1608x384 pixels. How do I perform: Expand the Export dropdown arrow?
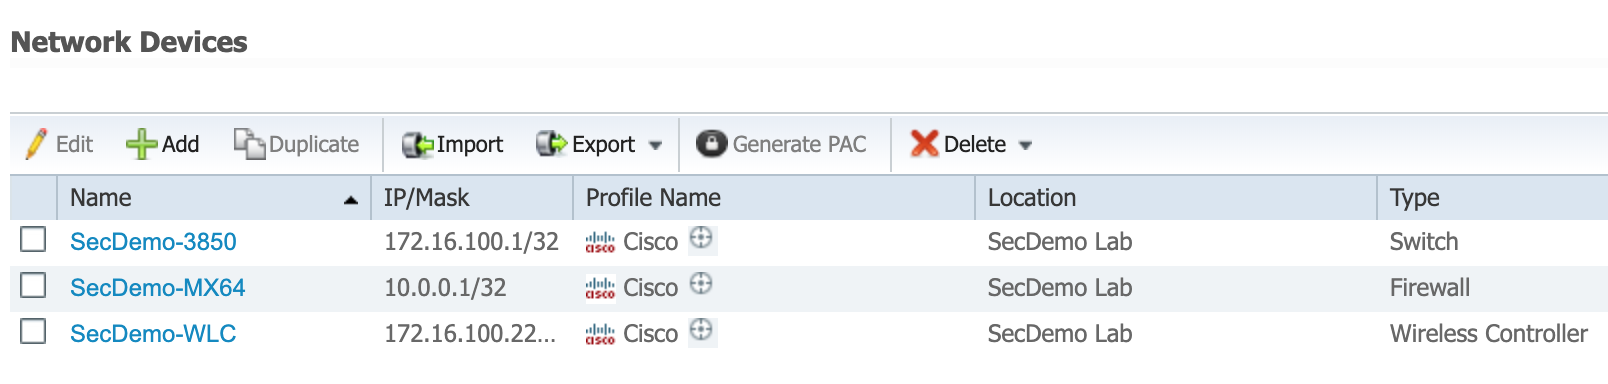click(655, 146)
